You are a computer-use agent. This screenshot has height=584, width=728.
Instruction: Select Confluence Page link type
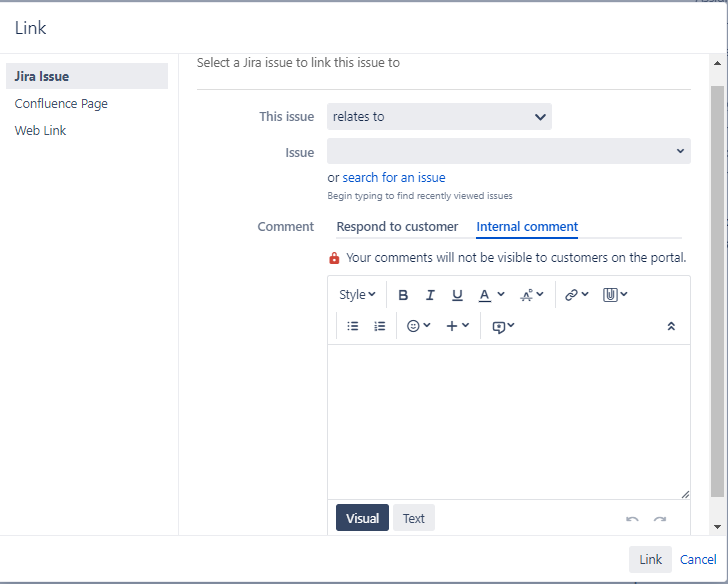coord(61,104)
